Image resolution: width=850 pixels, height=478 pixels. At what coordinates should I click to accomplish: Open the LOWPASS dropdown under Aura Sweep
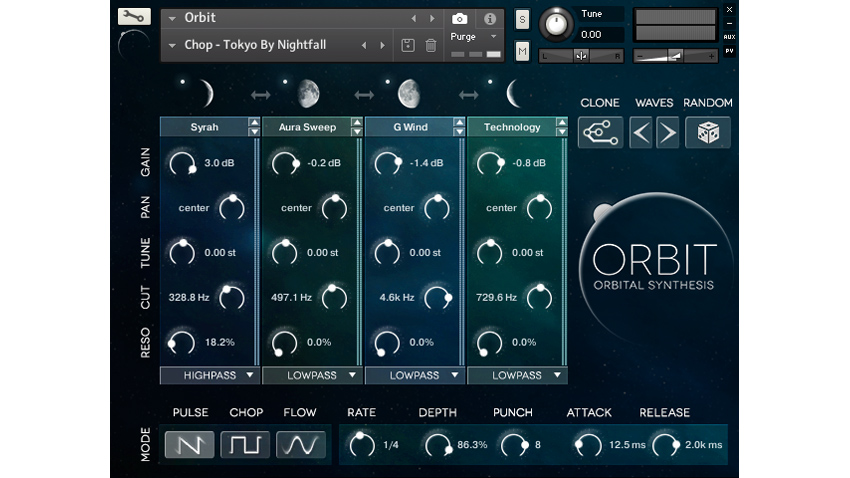pos(312,375)
